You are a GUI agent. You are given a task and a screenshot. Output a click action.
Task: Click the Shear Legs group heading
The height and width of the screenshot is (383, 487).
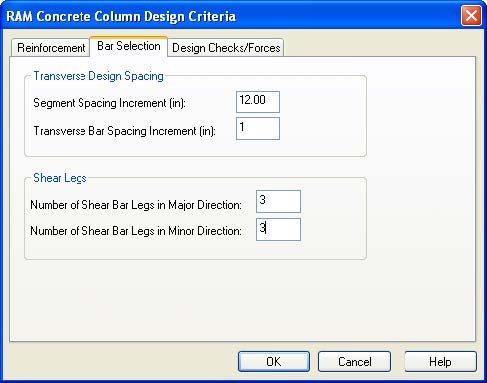point(60,178)
